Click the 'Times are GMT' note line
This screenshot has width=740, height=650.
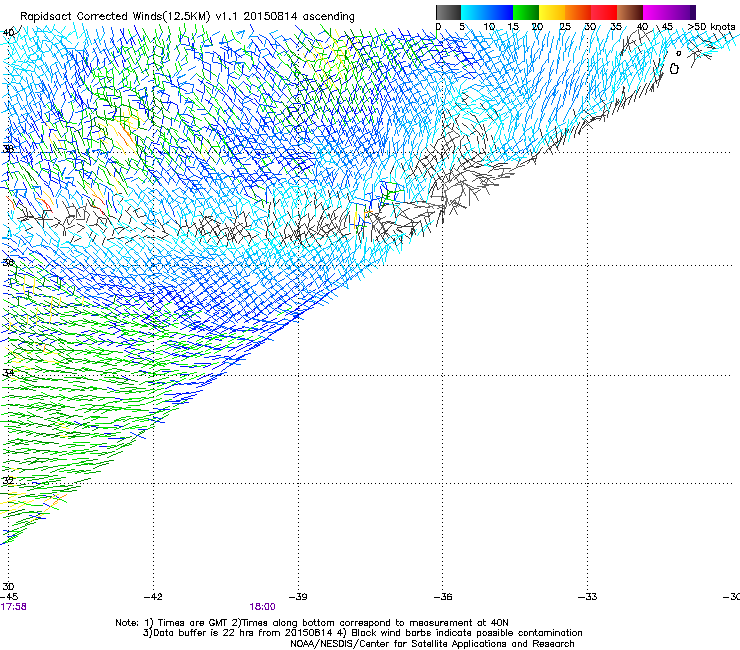click(x=312, y=623)
